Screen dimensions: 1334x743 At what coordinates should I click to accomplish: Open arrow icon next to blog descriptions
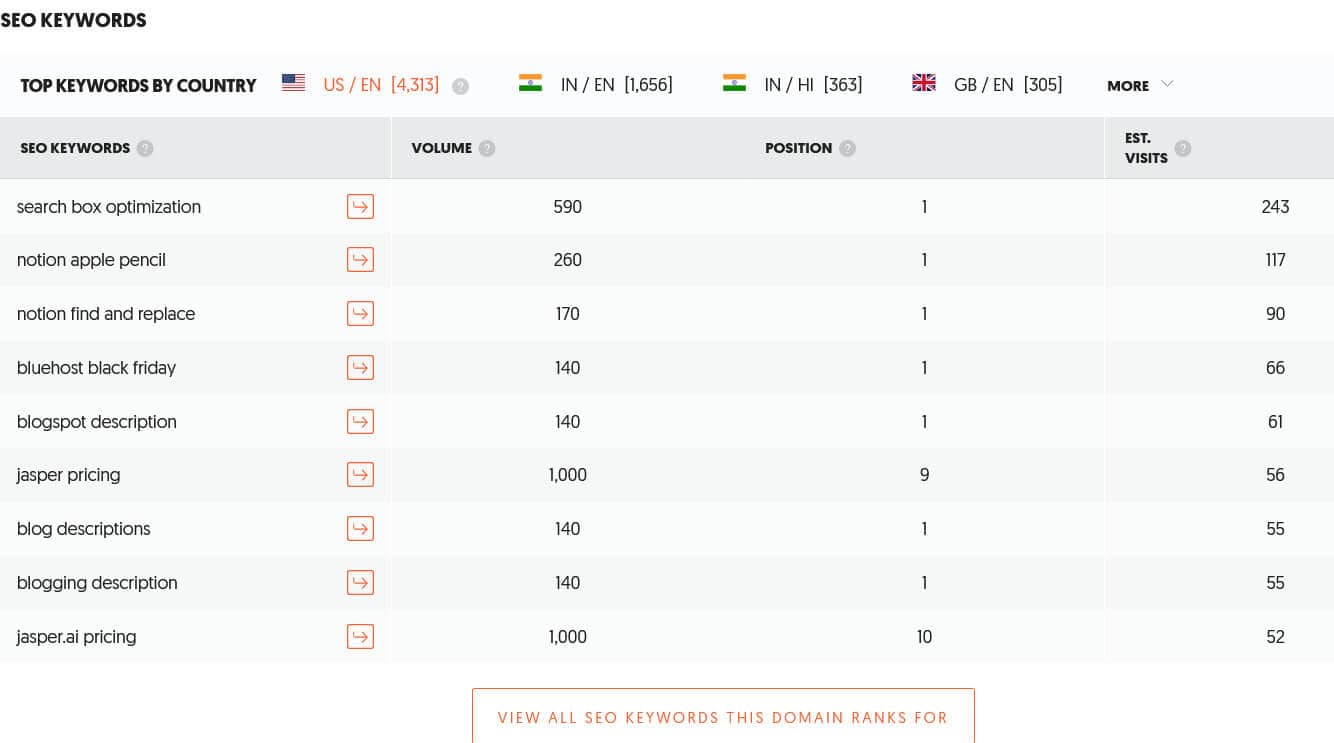tap(360, 529)
